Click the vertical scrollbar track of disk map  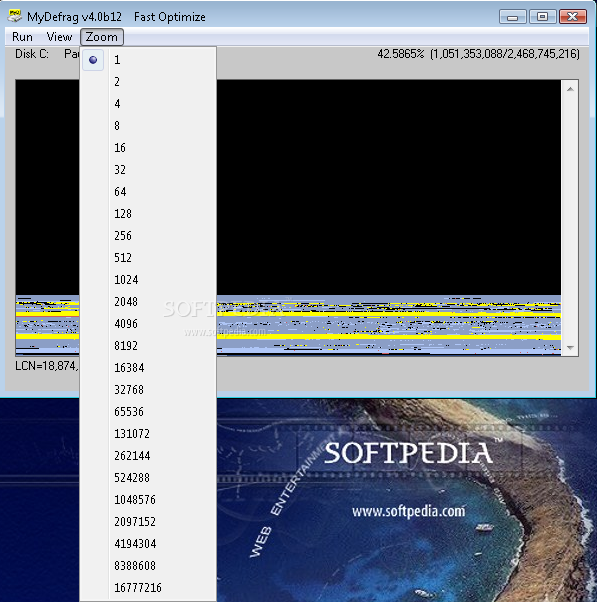[570, 218]
